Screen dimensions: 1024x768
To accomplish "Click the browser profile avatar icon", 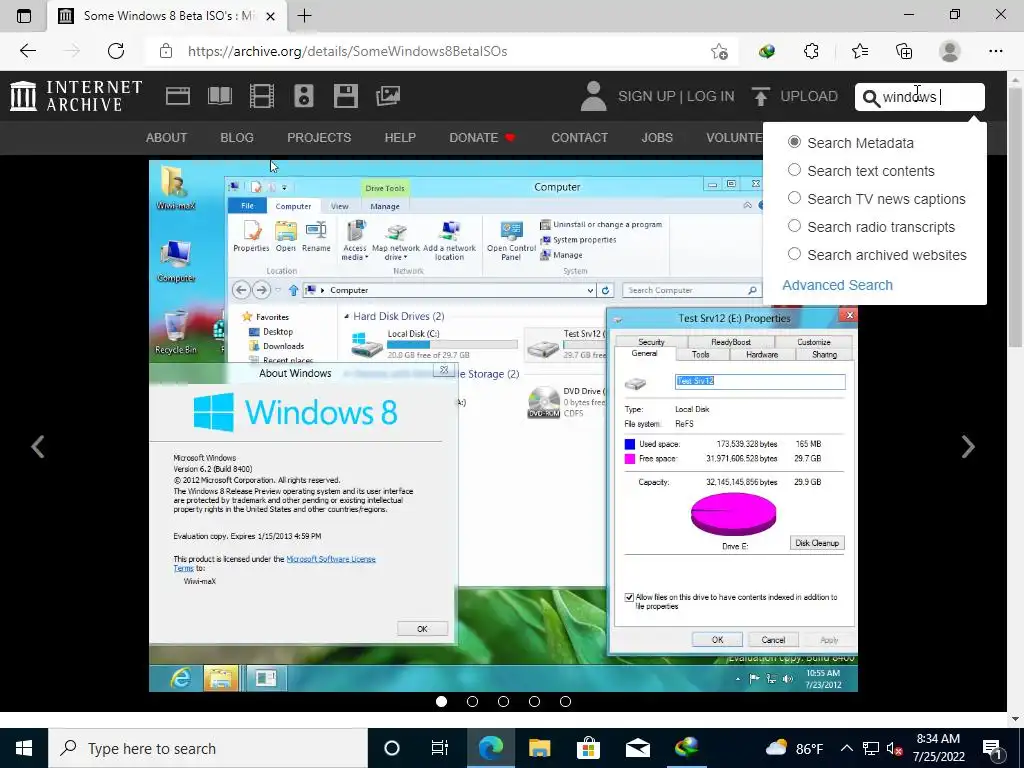I will click(950, 51).
